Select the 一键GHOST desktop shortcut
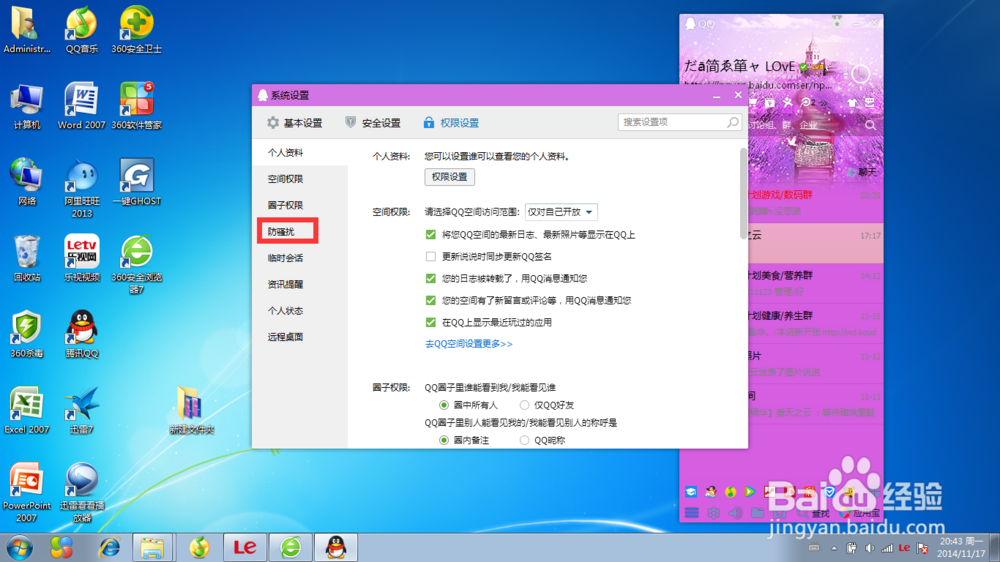1000x562 pixels. (x=136, y=182)
